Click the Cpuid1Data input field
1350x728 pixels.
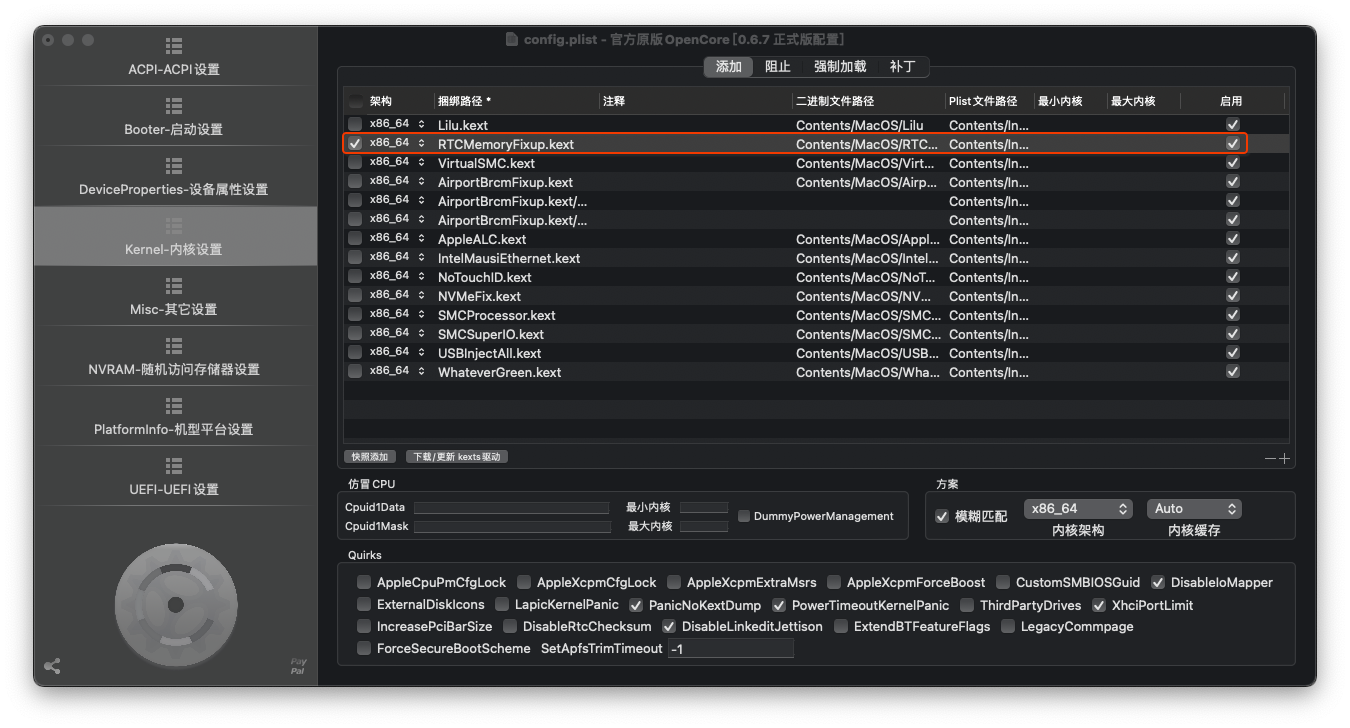tap(511, 508)
